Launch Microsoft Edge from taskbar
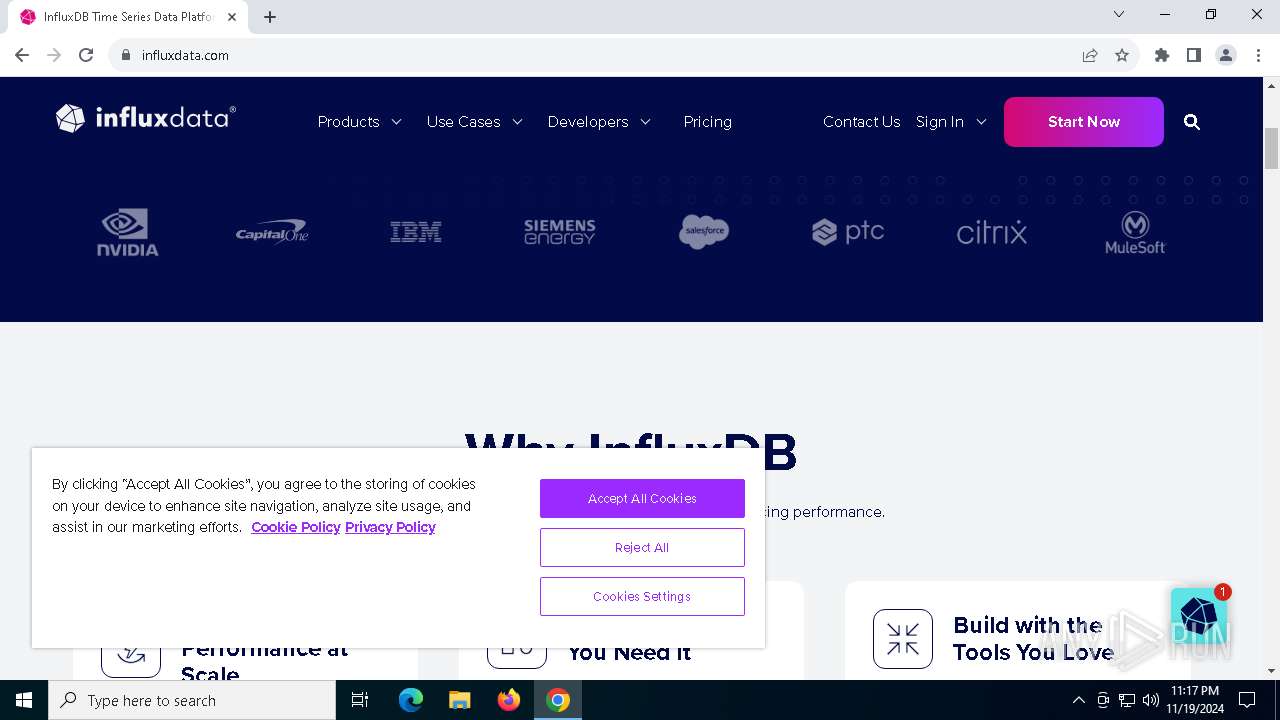 click(411, 700)
